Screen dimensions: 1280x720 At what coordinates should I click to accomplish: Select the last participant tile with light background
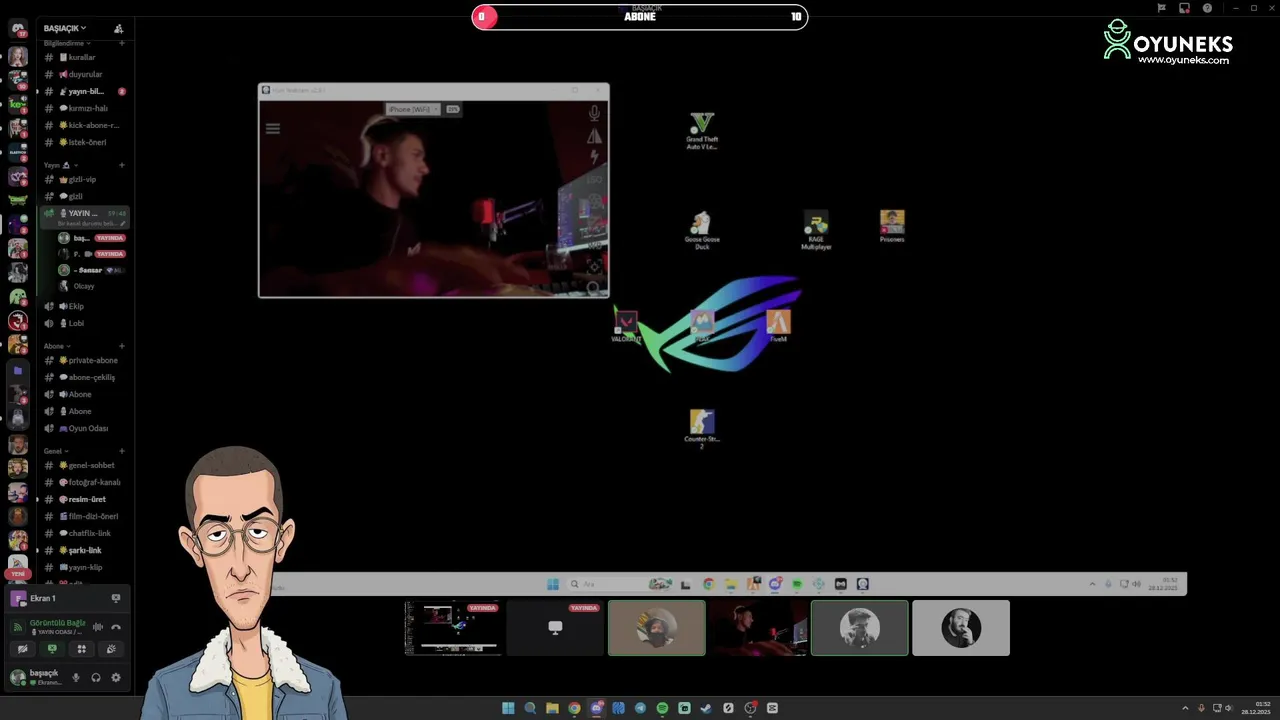point(961,628)
